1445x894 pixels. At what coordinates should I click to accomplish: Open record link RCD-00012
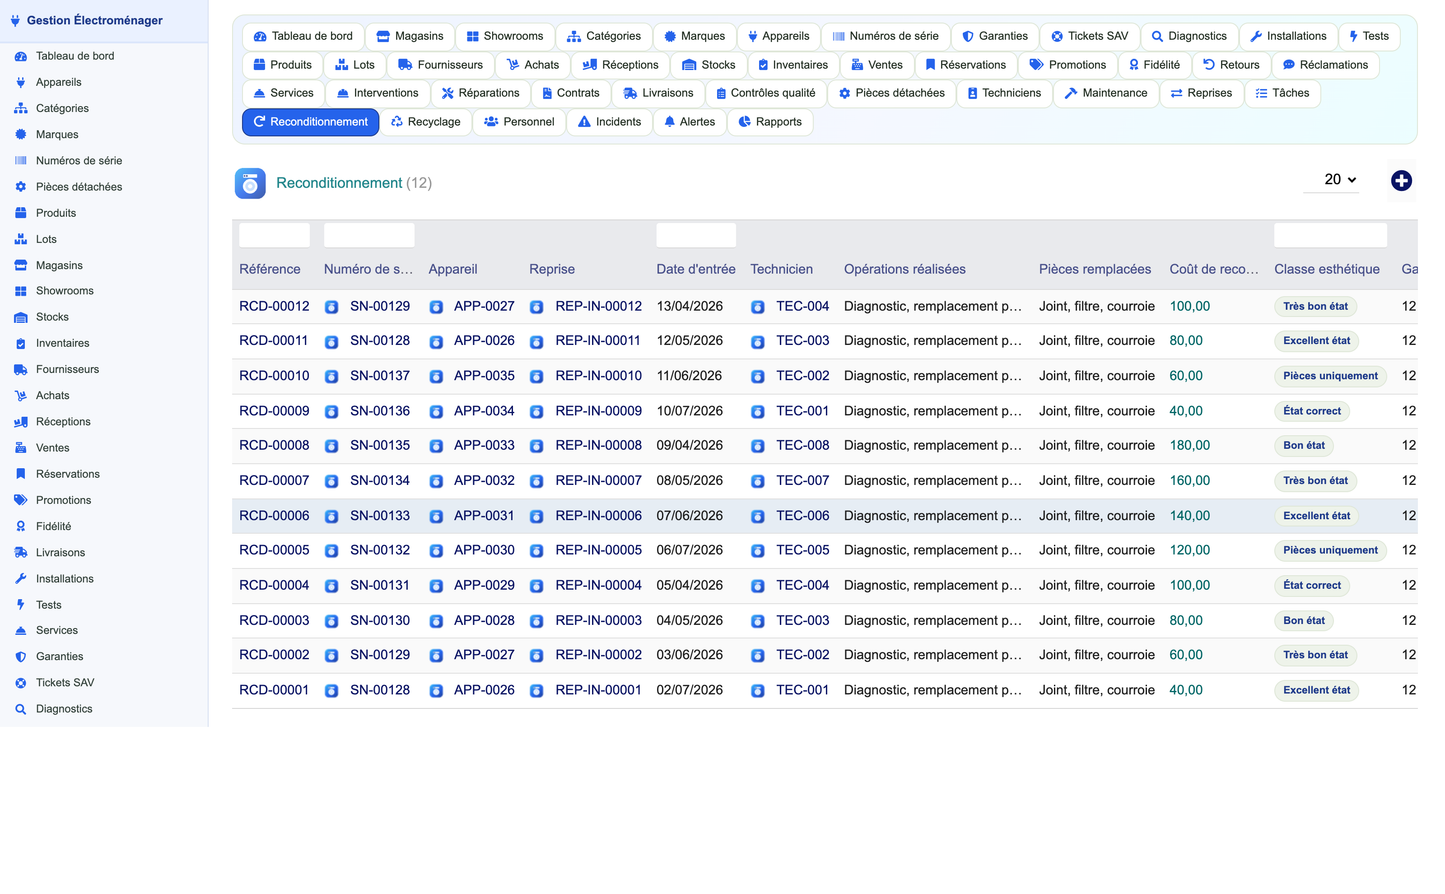click(274, 306)
